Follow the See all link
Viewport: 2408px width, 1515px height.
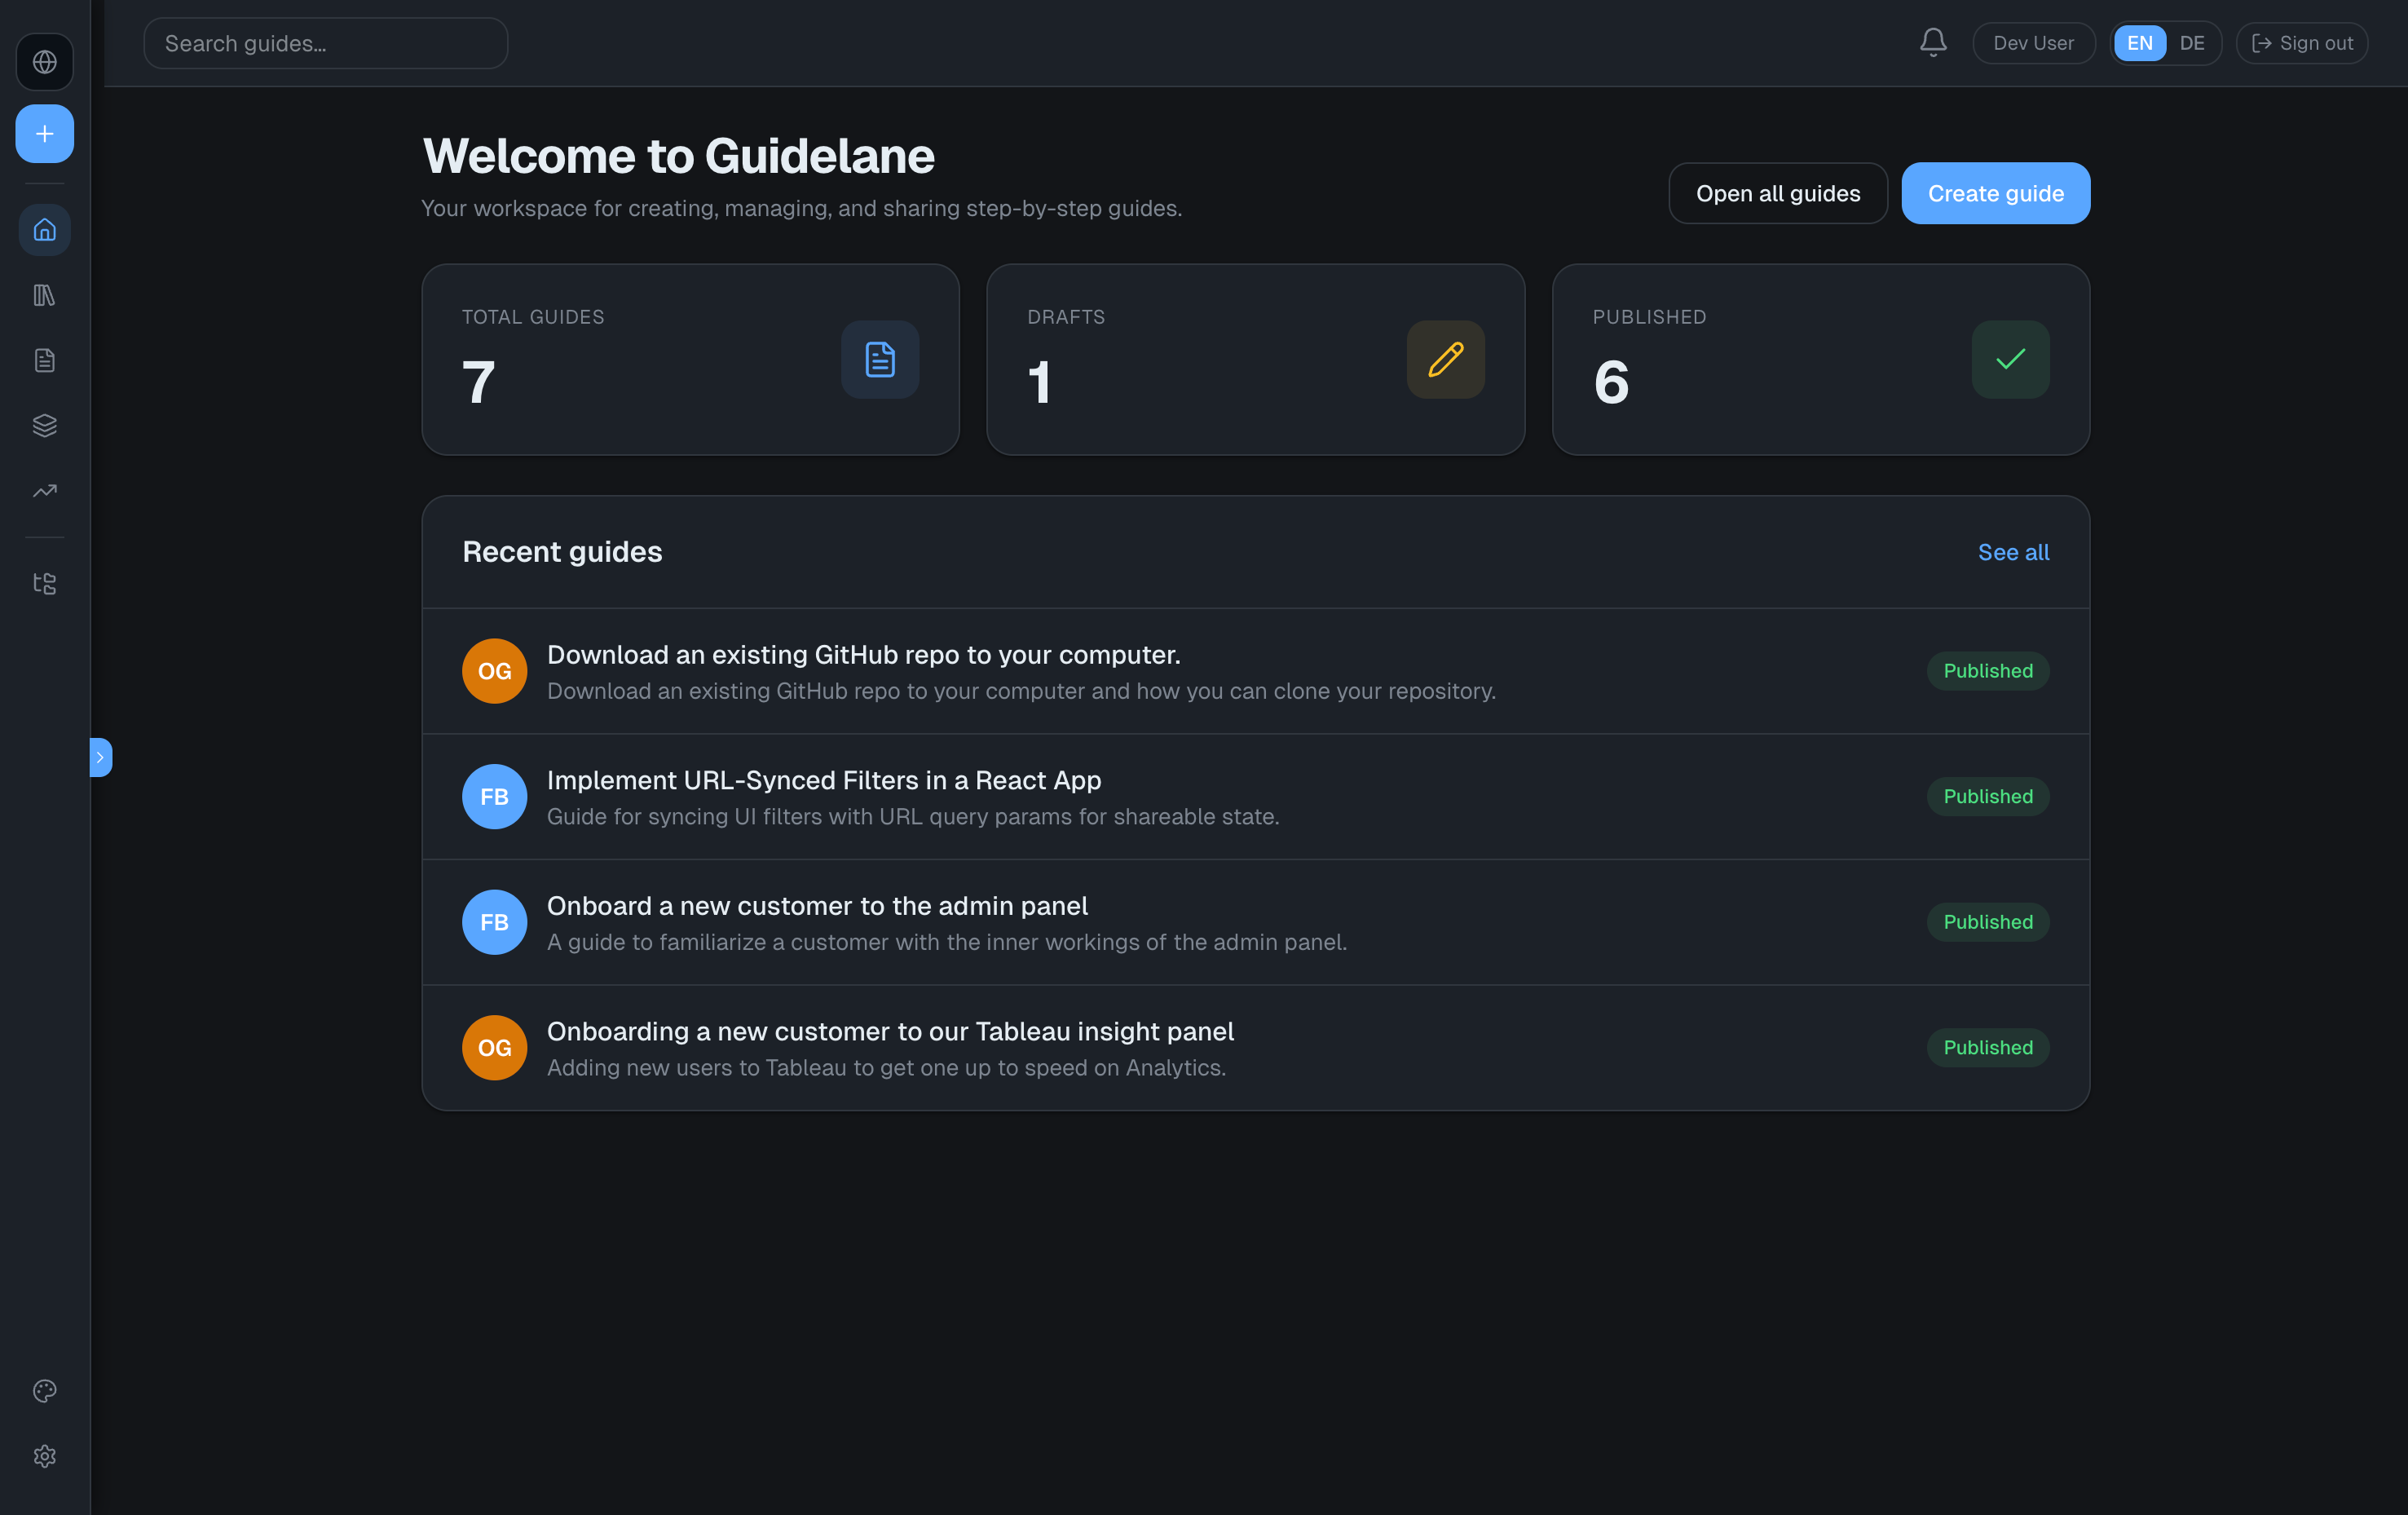point(2013,552)
